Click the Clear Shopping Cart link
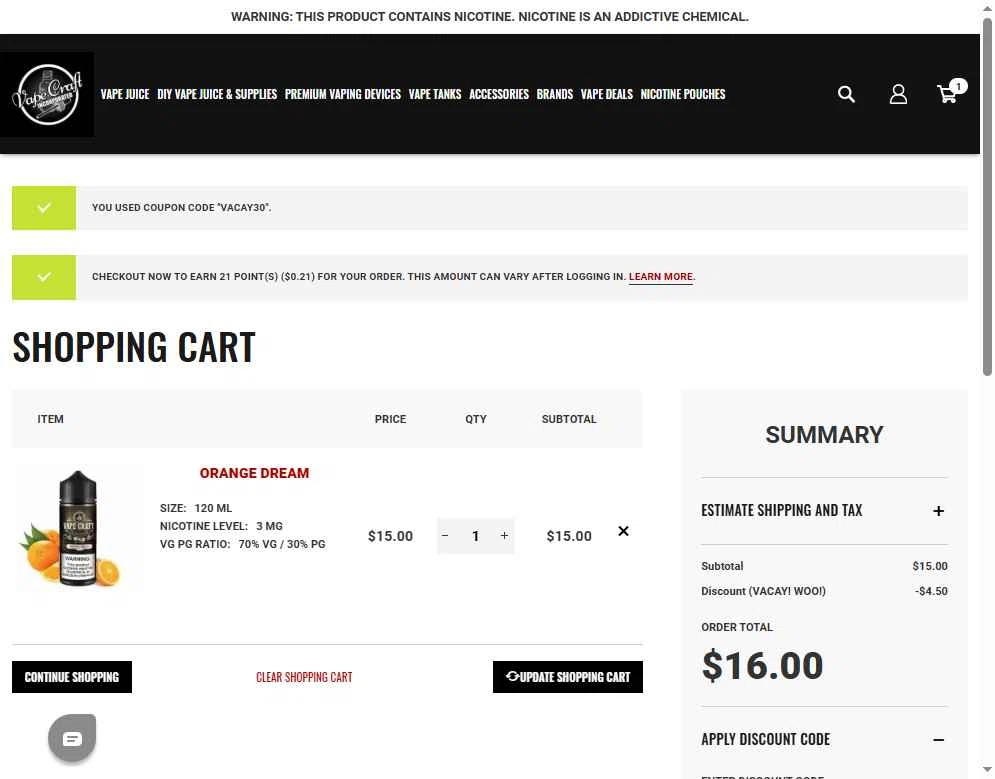The width and height of the screenshot is (995, 779). click(x=304, y=678)
